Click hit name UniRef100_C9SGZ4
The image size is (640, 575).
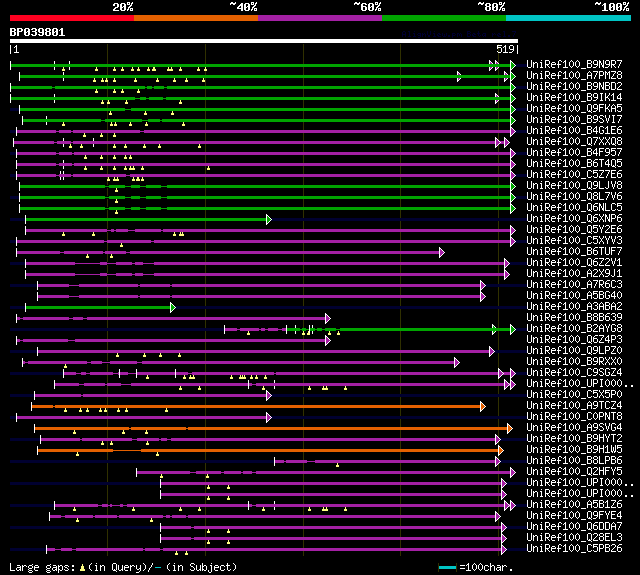(x=574, y=373)
